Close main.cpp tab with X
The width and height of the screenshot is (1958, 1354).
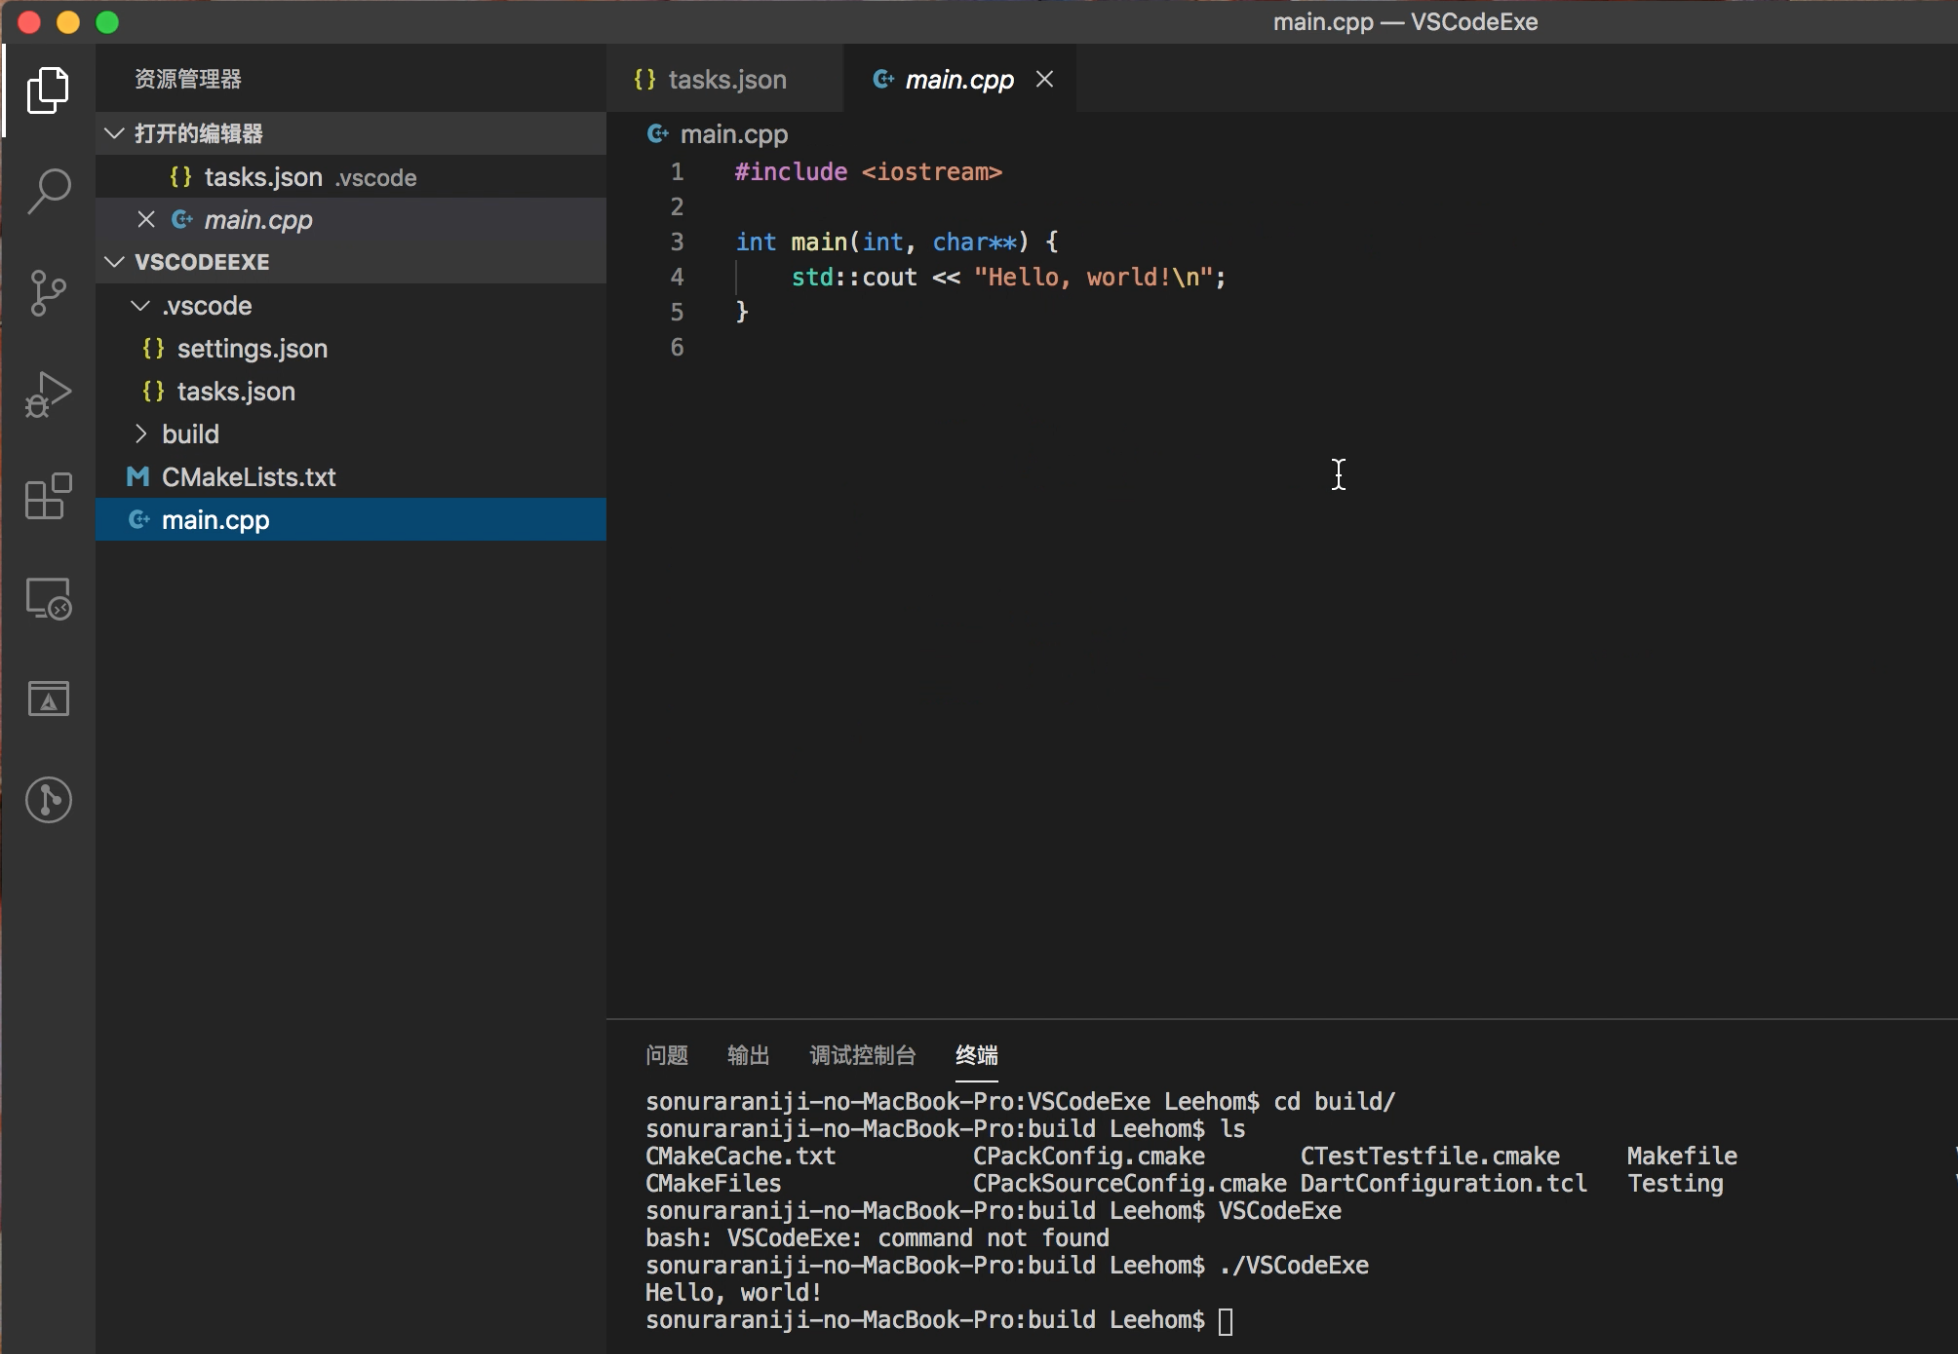(1044, 79)
